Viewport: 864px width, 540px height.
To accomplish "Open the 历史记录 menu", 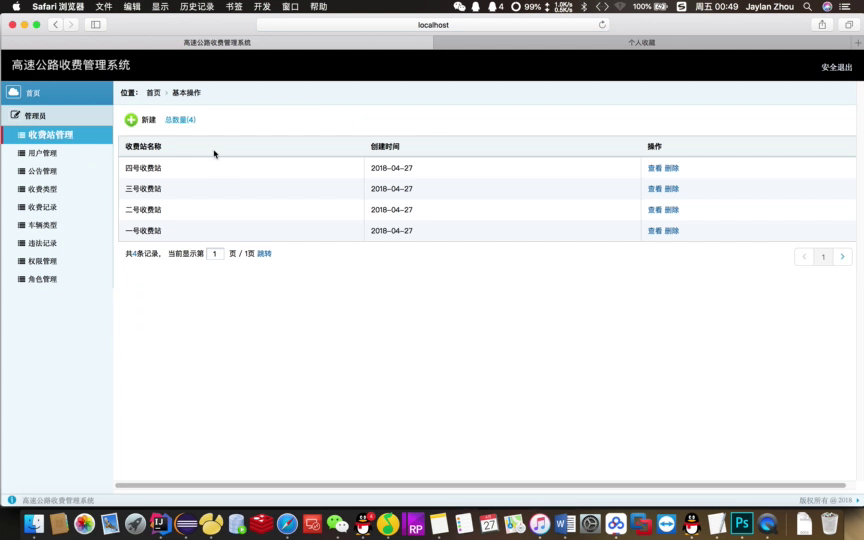I will 197,7.
